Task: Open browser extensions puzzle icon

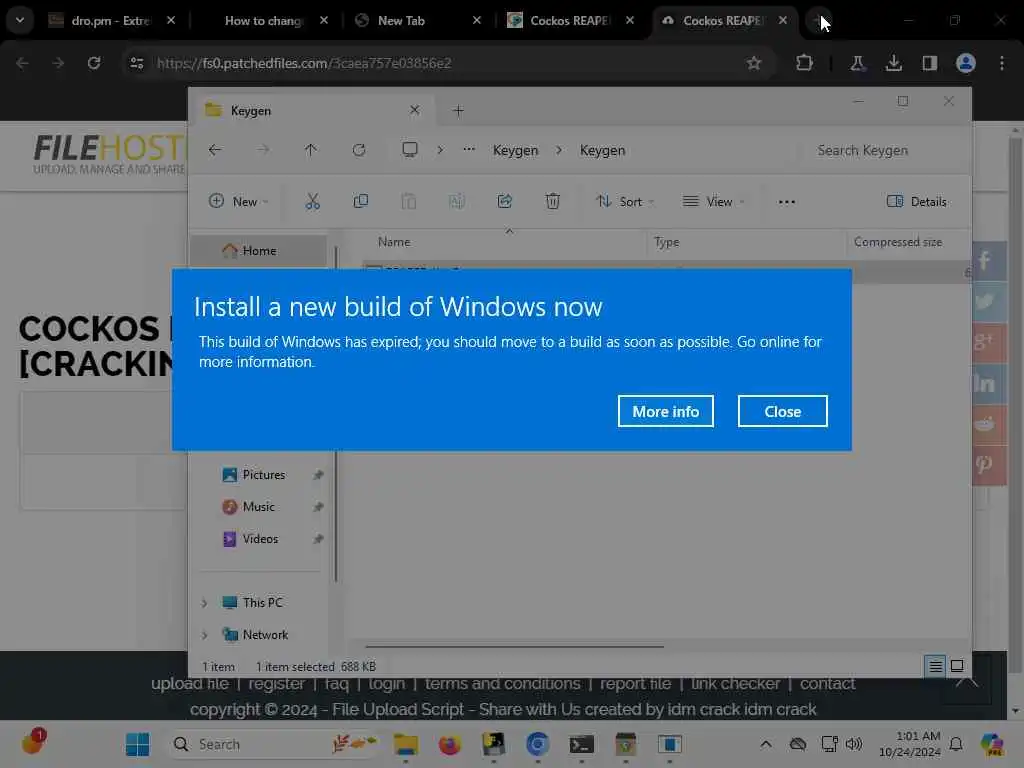Action: [x=804, y=63]
